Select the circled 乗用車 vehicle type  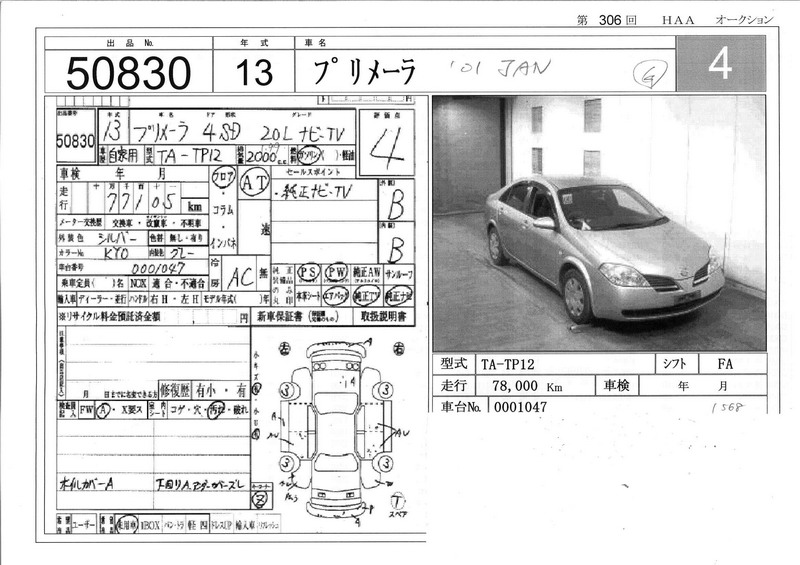pos(126,524)
